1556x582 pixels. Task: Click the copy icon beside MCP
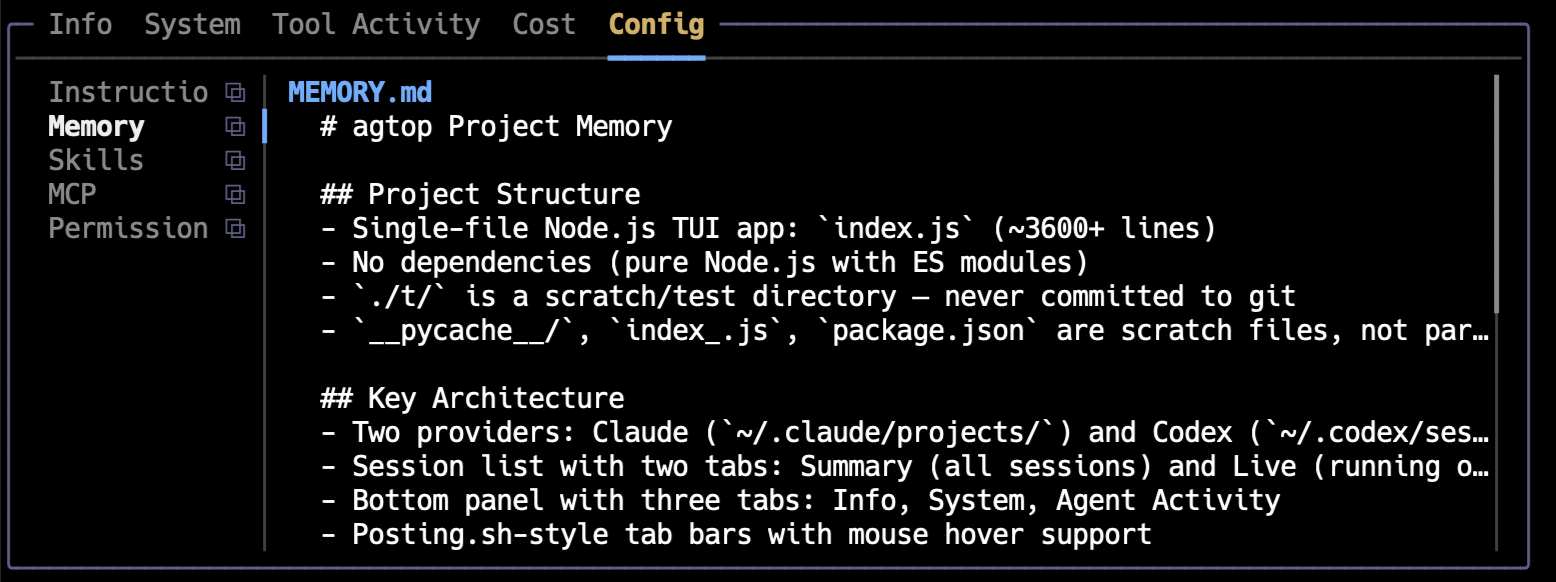pos(234,194)
